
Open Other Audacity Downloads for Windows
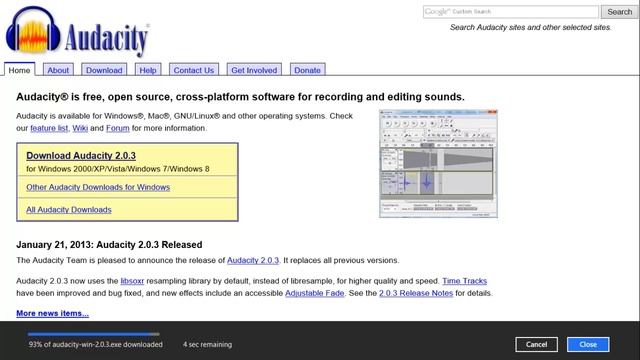(x=98, y=187)
